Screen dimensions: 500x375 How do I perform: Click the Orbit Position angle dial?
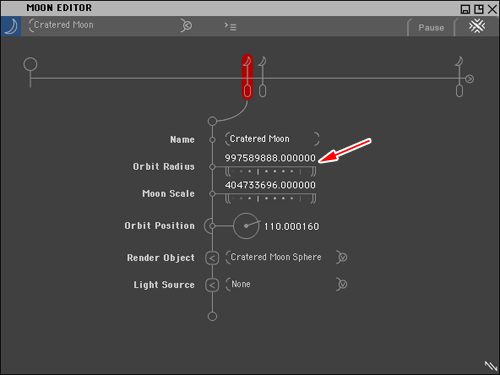246,226
